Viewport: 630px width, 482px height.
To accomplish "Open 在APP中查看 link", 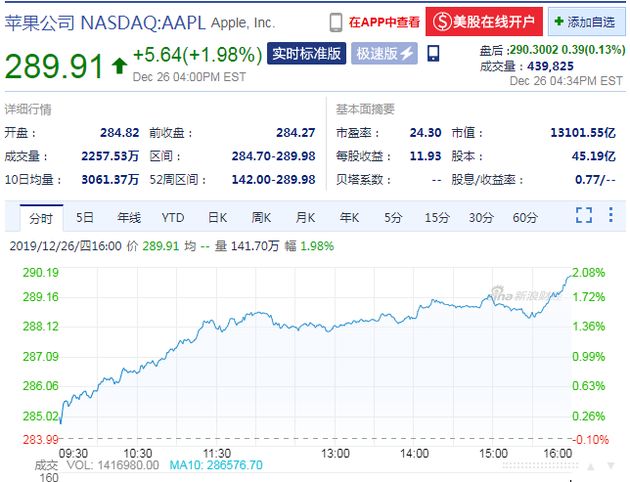I will (384, 21).
